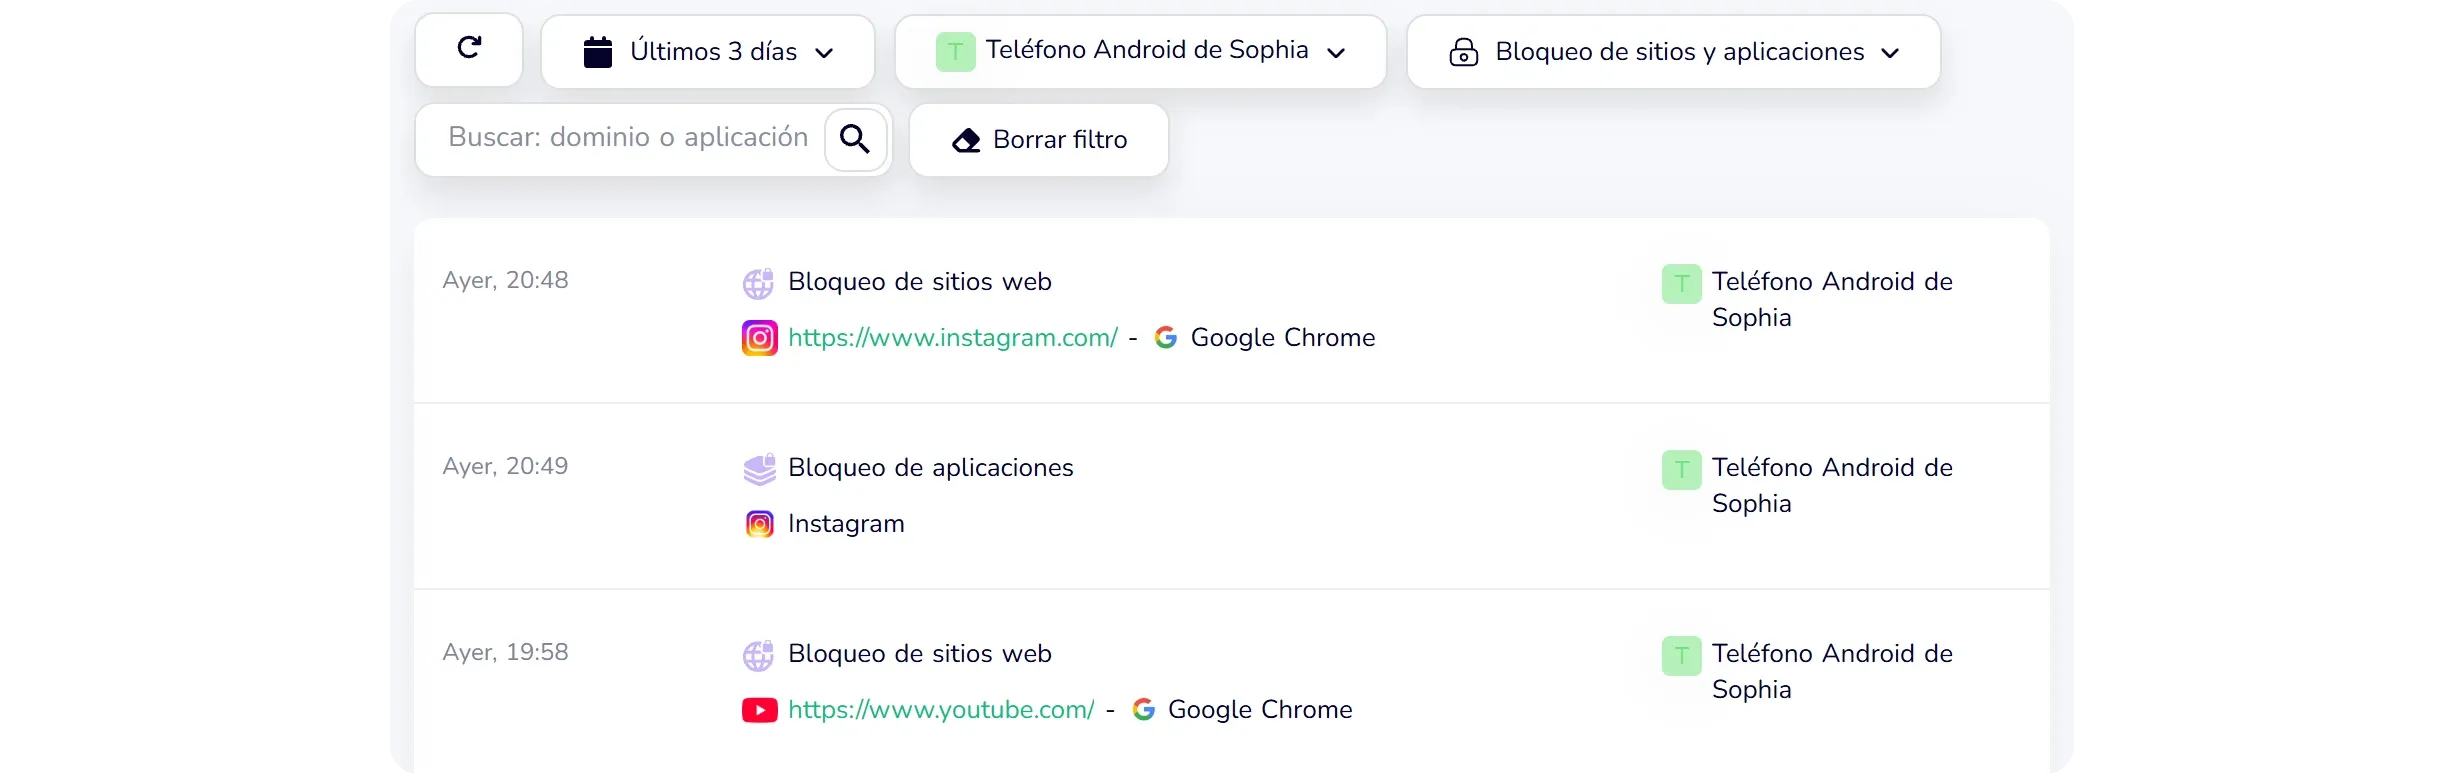Image resolution: width=2464 pixels, height=774 pixels.
Task: Click Instagram icon beside instagram.com link
Action: click(760, 338)
